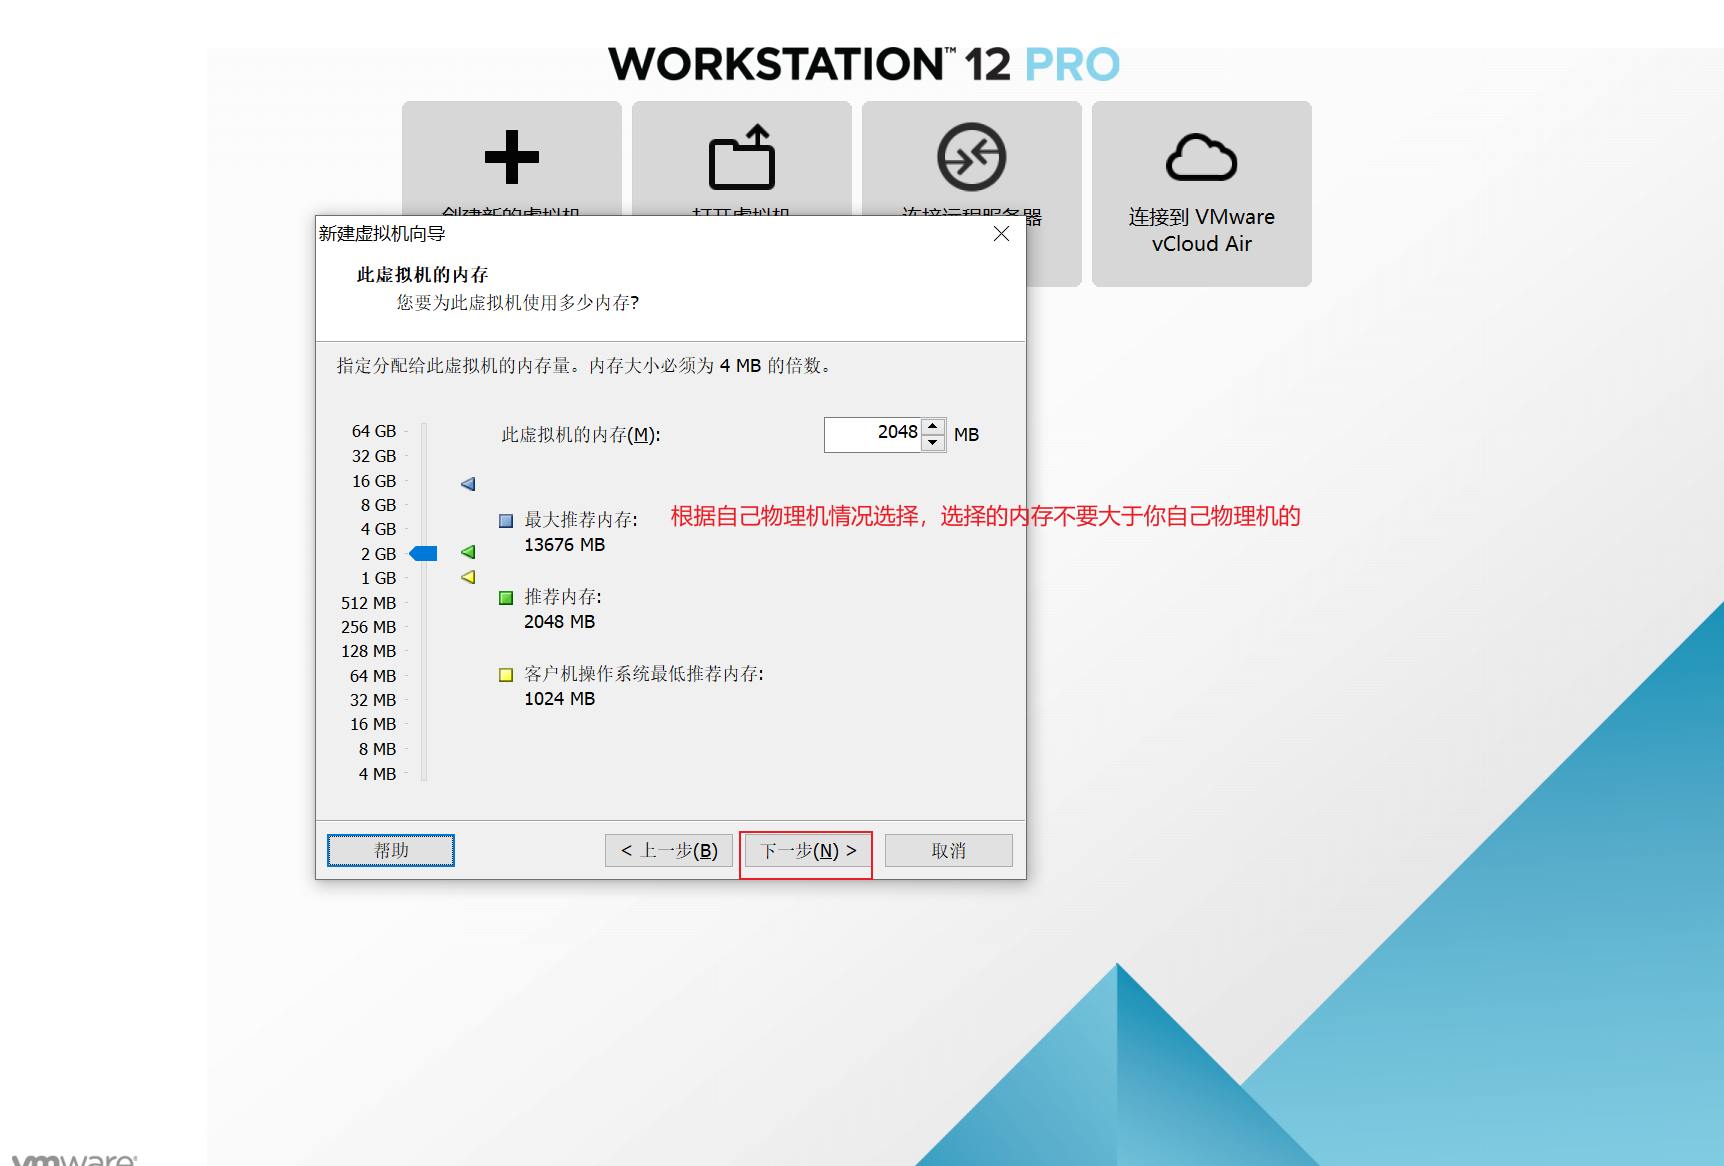The image size is (1724, 1166).
Task: Click the 16 GB label on memory scale
Action: [x=374, y=481]
